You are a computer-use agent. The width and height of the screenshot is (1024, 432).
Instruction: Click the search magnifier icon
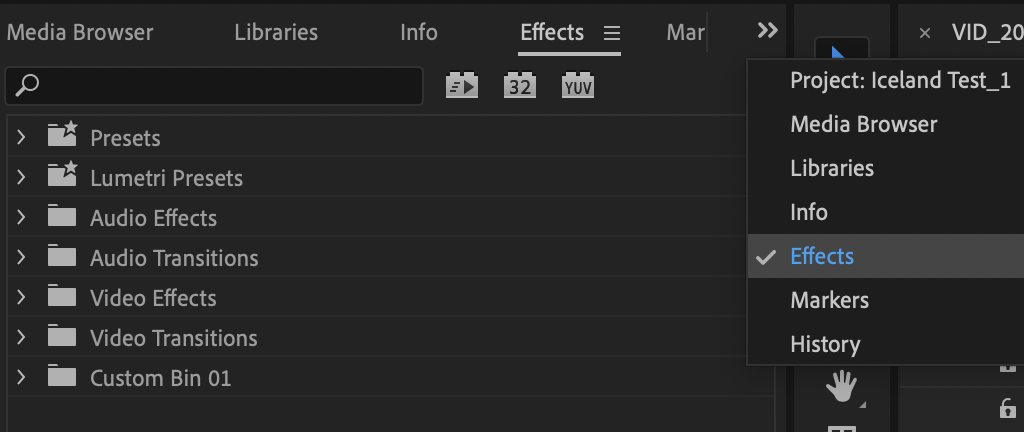click(27, 85)
